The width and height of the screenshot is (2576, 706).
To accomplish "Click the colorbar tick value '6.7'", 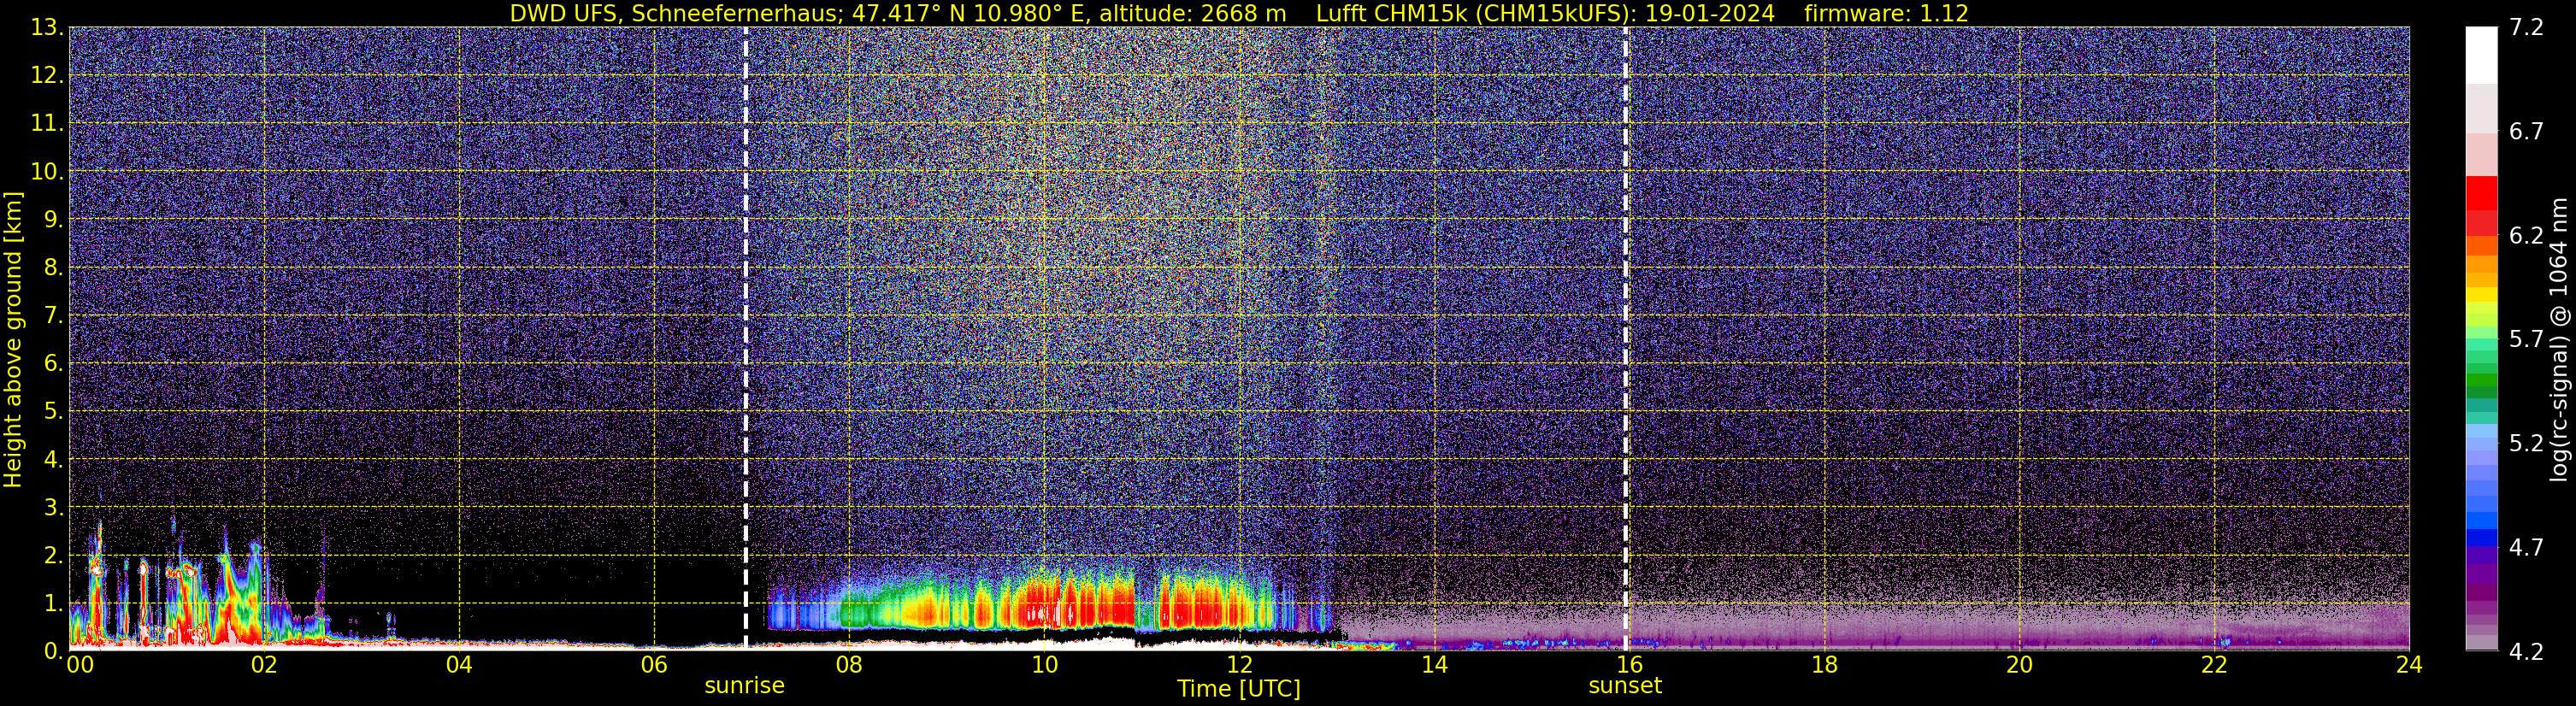I will tap(2526, 132).
